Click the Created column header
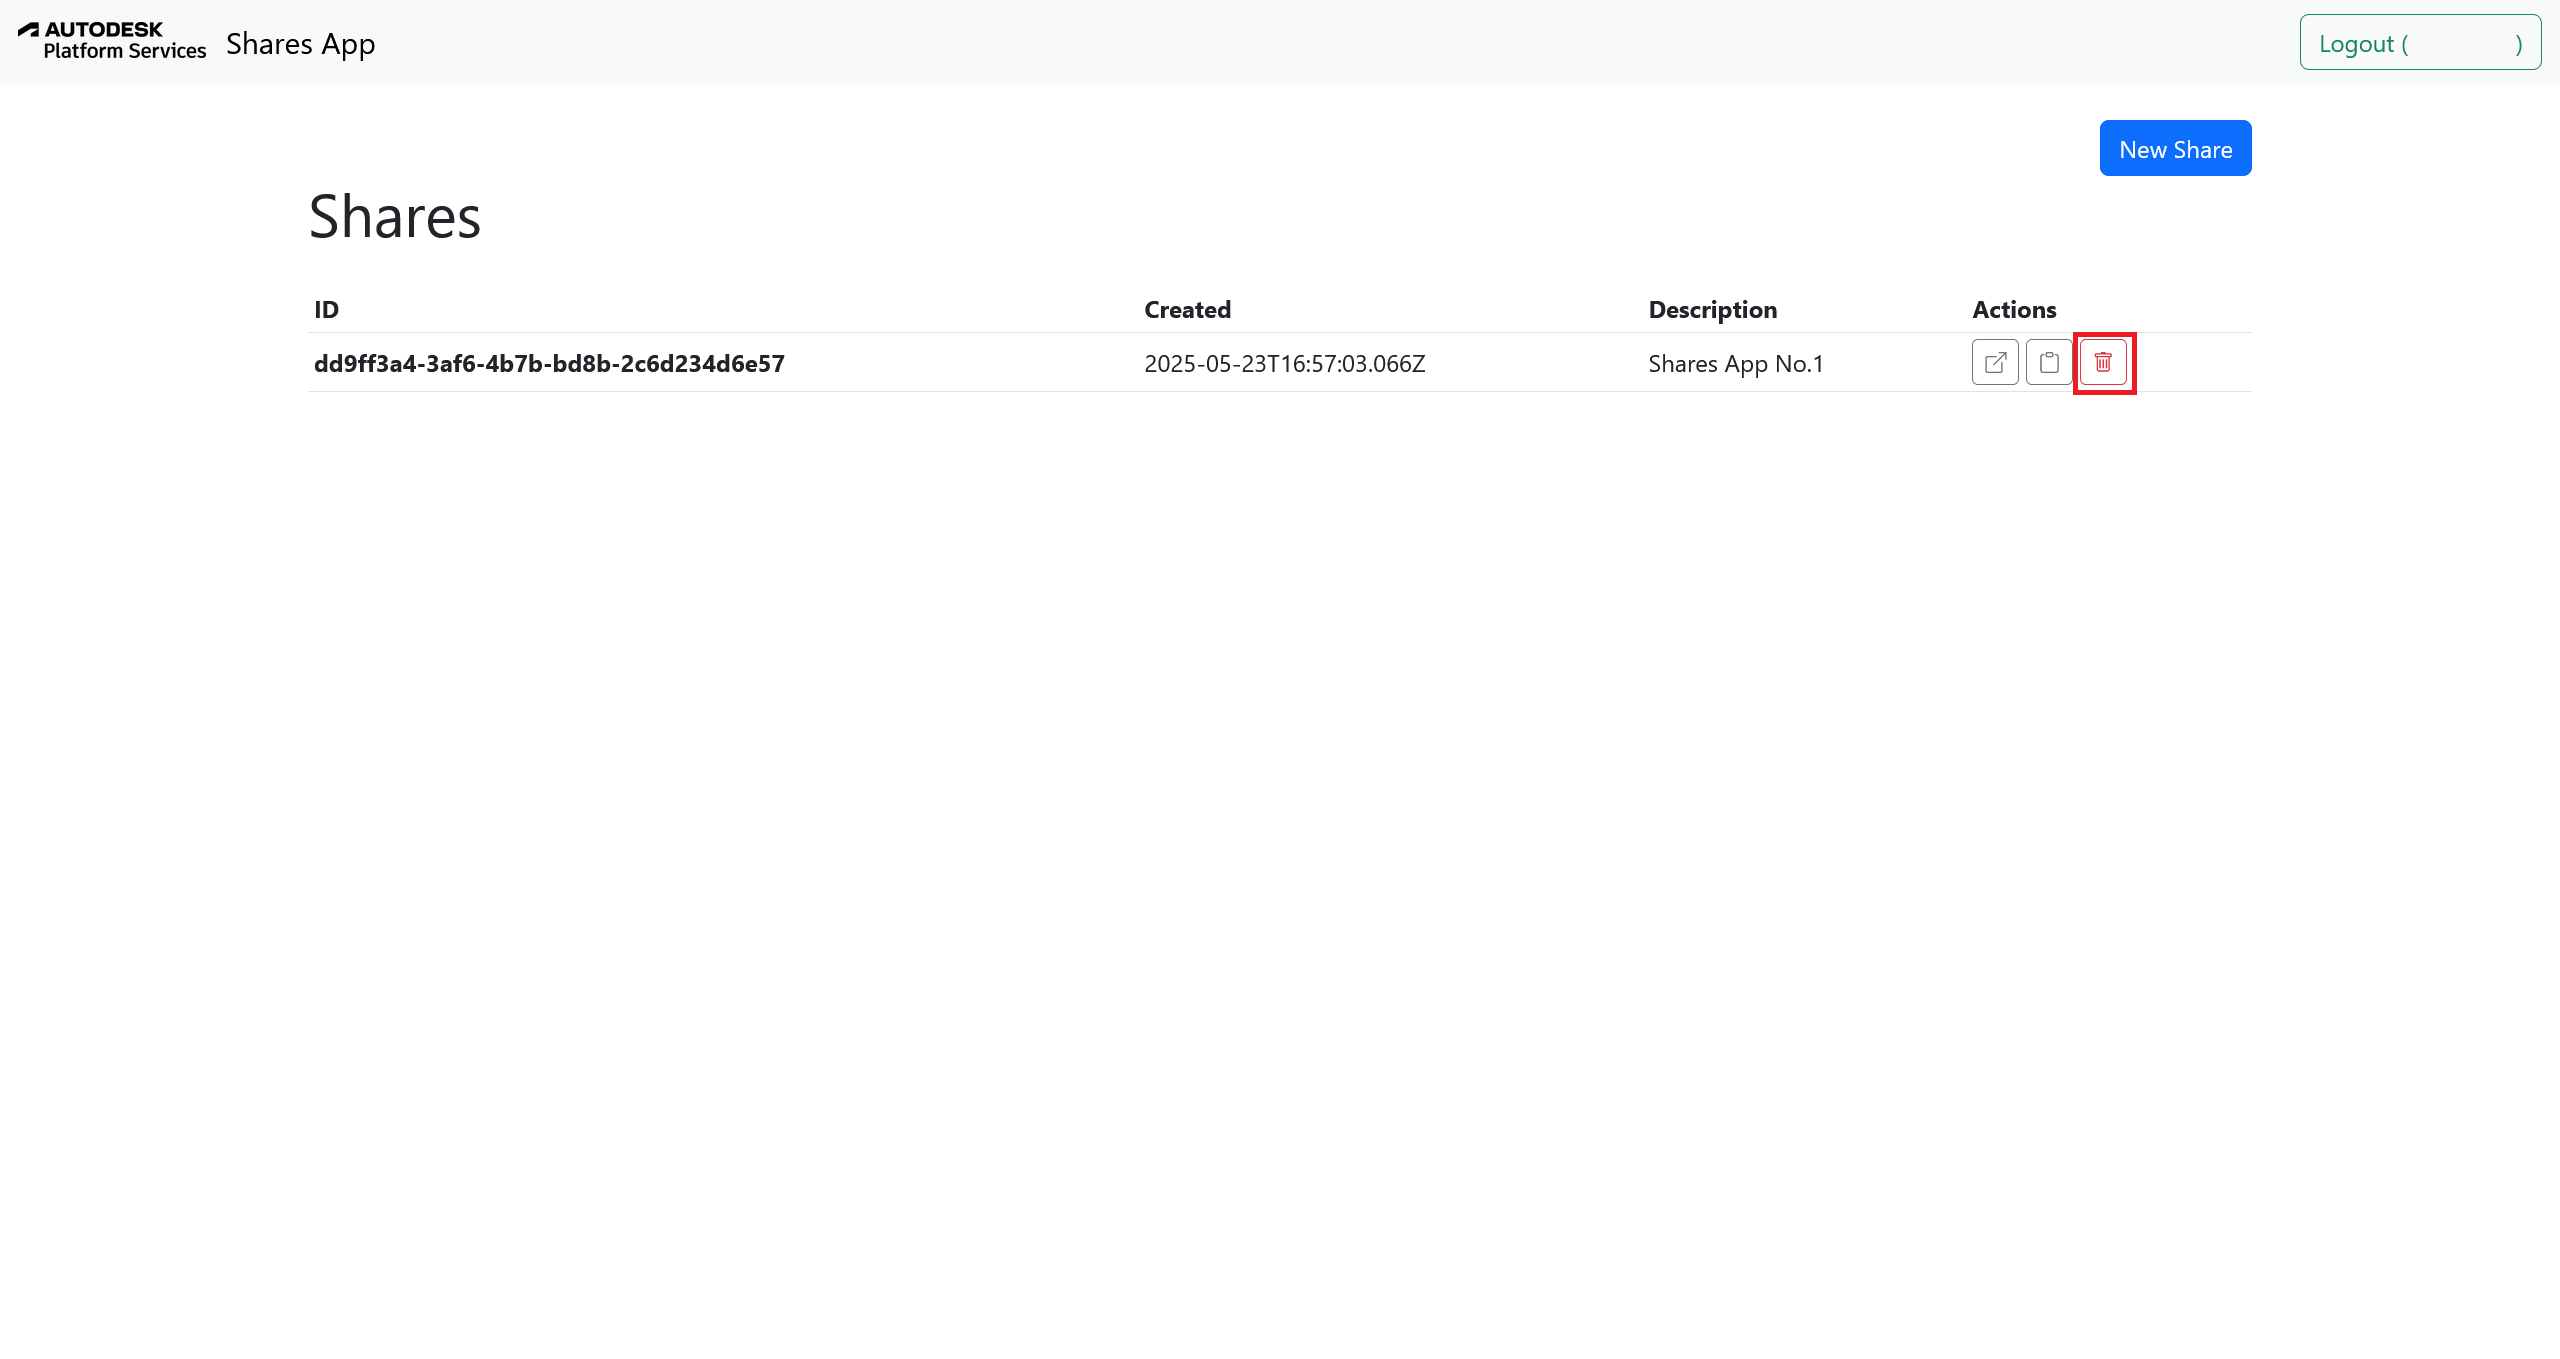2560x1359 pixels. (x=1187, y=309)
